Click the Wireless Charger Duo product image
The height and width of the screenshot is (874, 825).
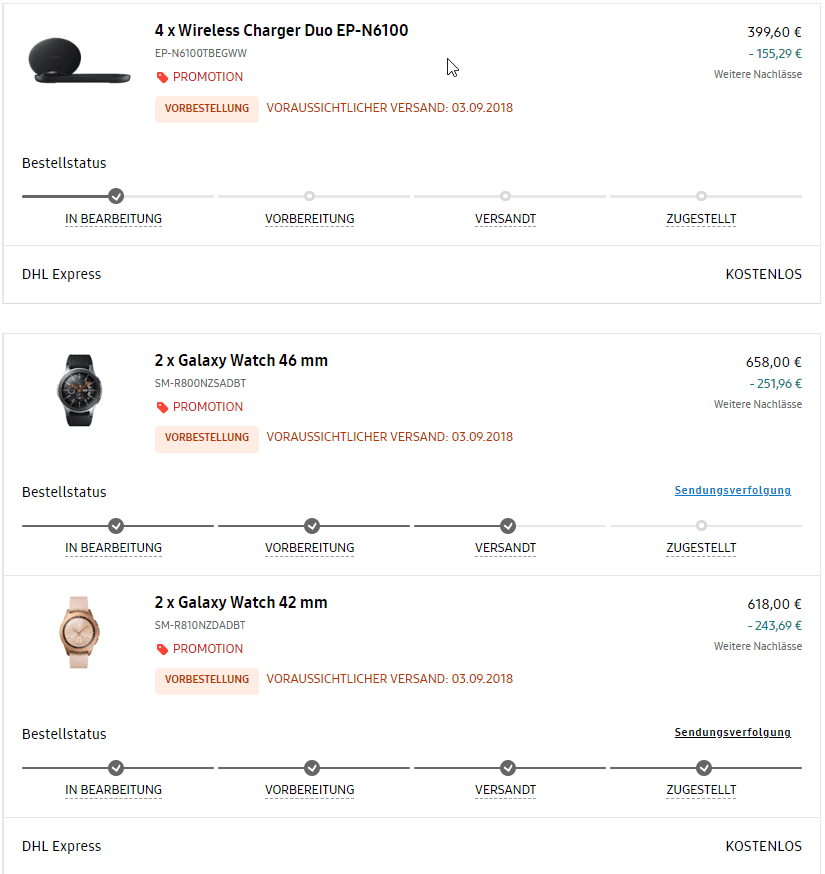point(79,60)
